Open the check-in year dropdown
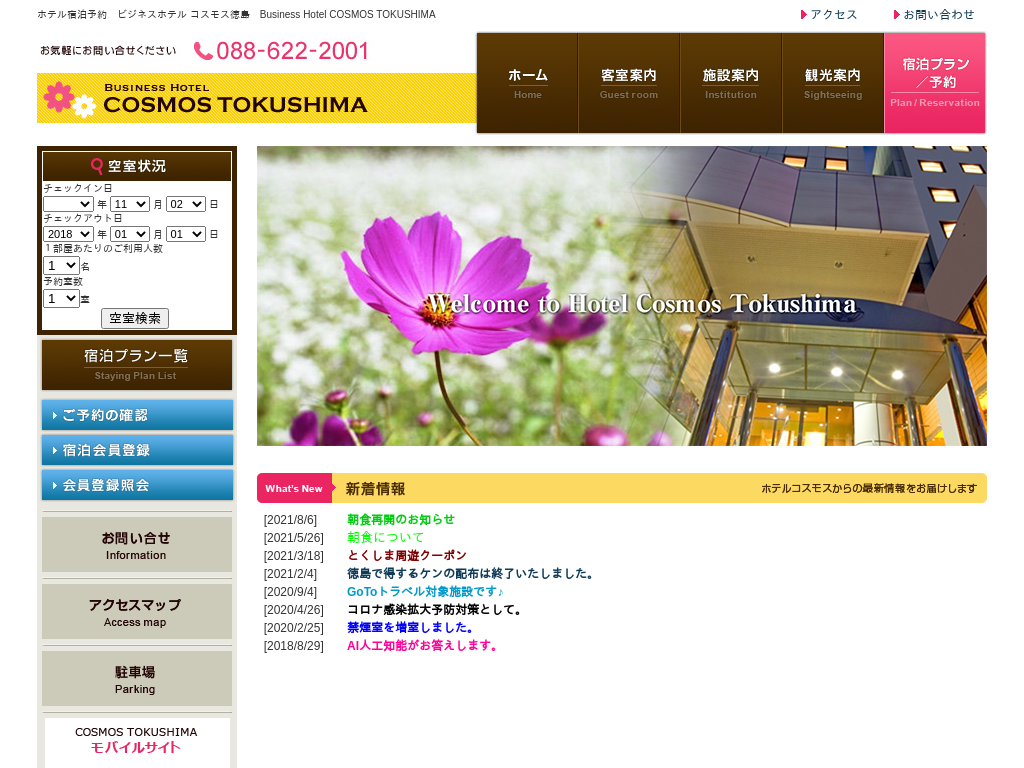This screenshot has width=1024, height=768. [68, 204]
